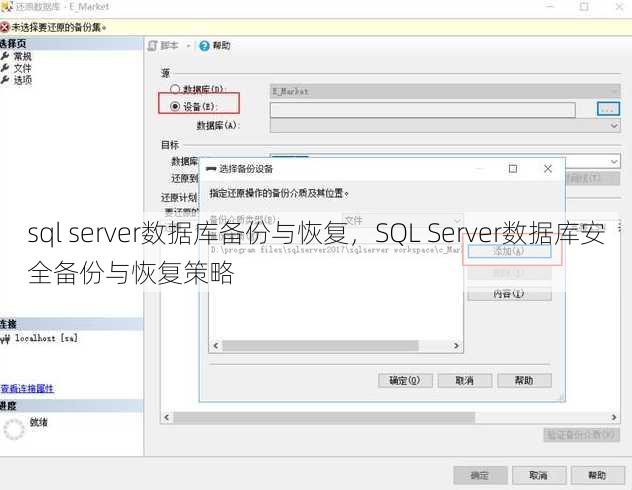Click the wrench icon beside 选项

[x=5, y=80]
